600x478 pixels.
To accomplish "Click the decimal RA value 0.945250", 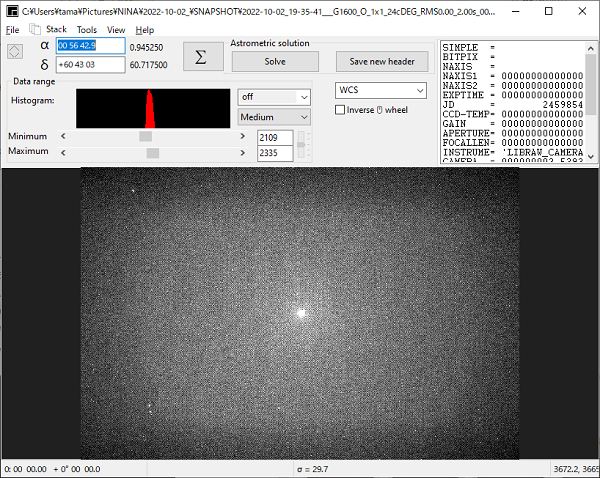I will click(146, 47).
